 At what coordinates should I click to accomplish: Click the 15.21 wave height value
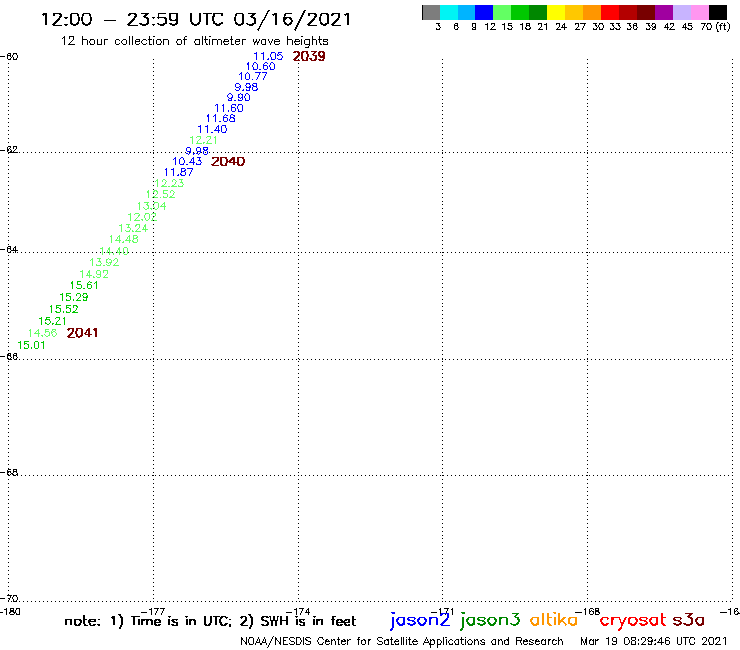(52, 321)
